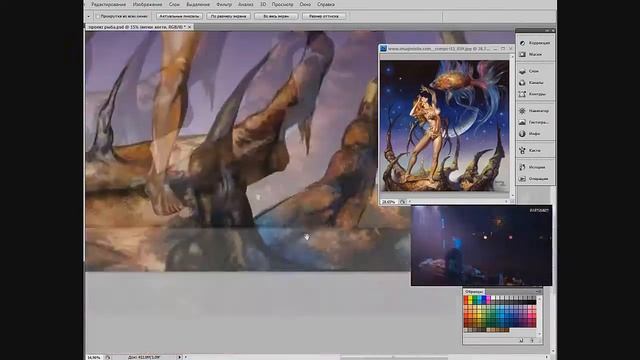
Task: Click the Fit Screen button
Action: click(228, 16)
